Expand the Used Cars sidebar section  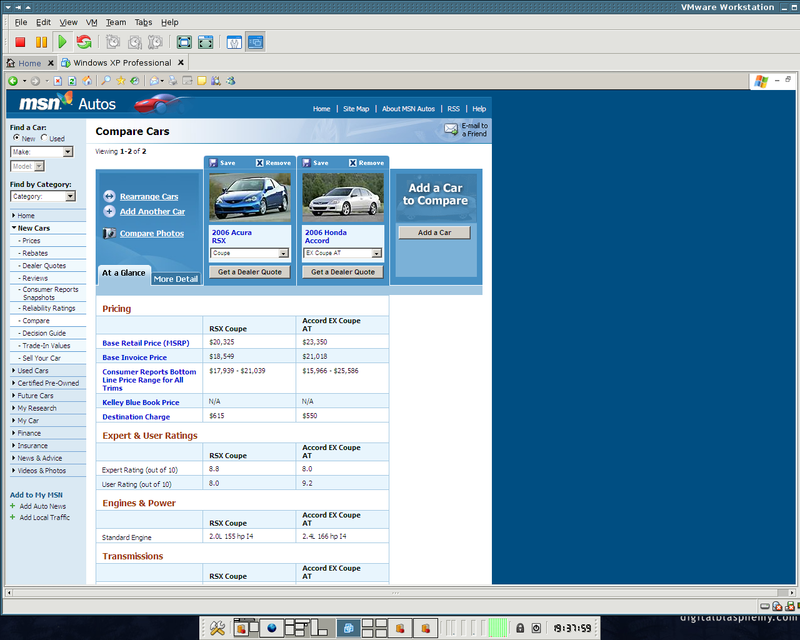pyautogui.click(x=13, y=371)
